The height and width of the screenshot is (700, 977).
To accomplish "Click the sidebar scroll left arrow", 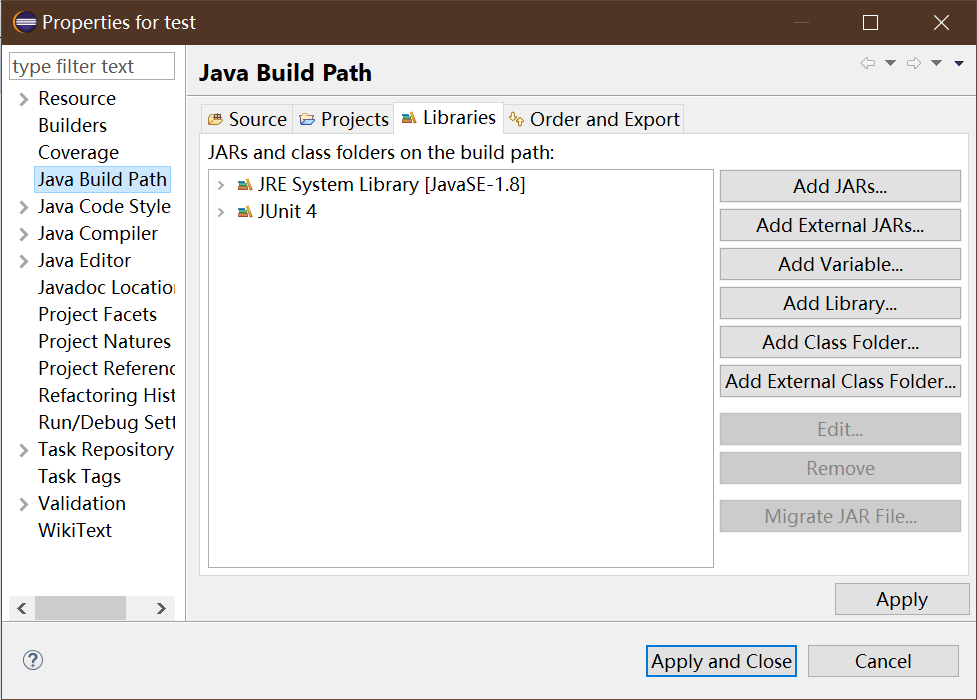I will (22, 608).
